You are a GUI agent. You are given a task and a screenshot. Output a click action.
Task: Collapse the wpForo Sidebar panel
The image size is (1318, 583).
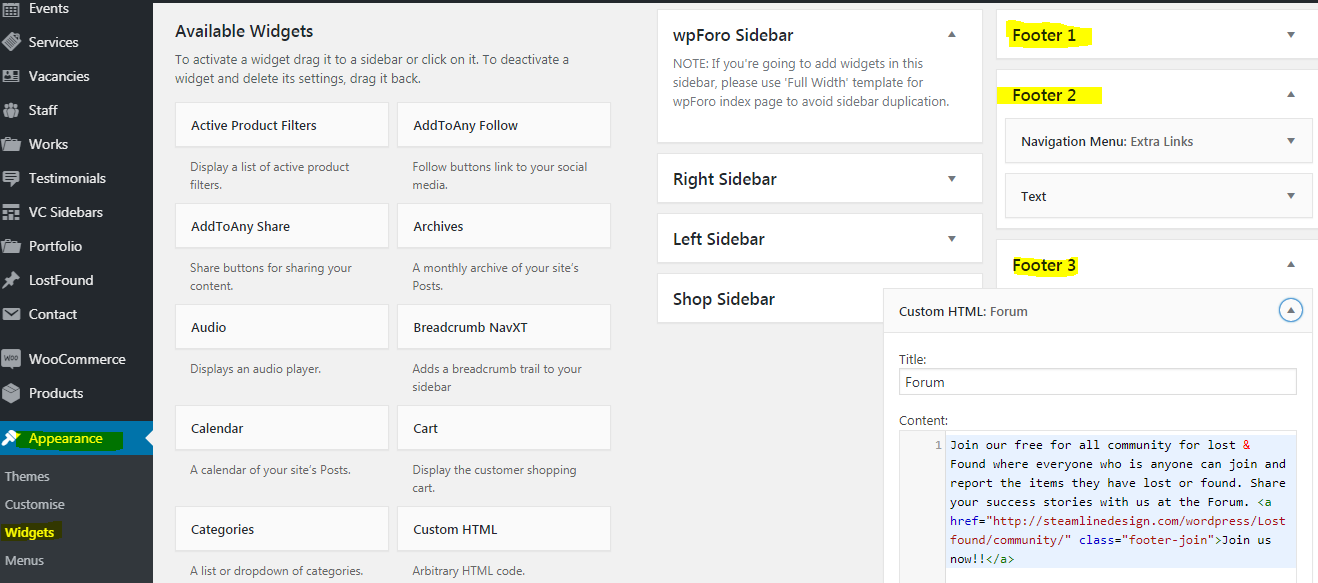coord(952,35)
